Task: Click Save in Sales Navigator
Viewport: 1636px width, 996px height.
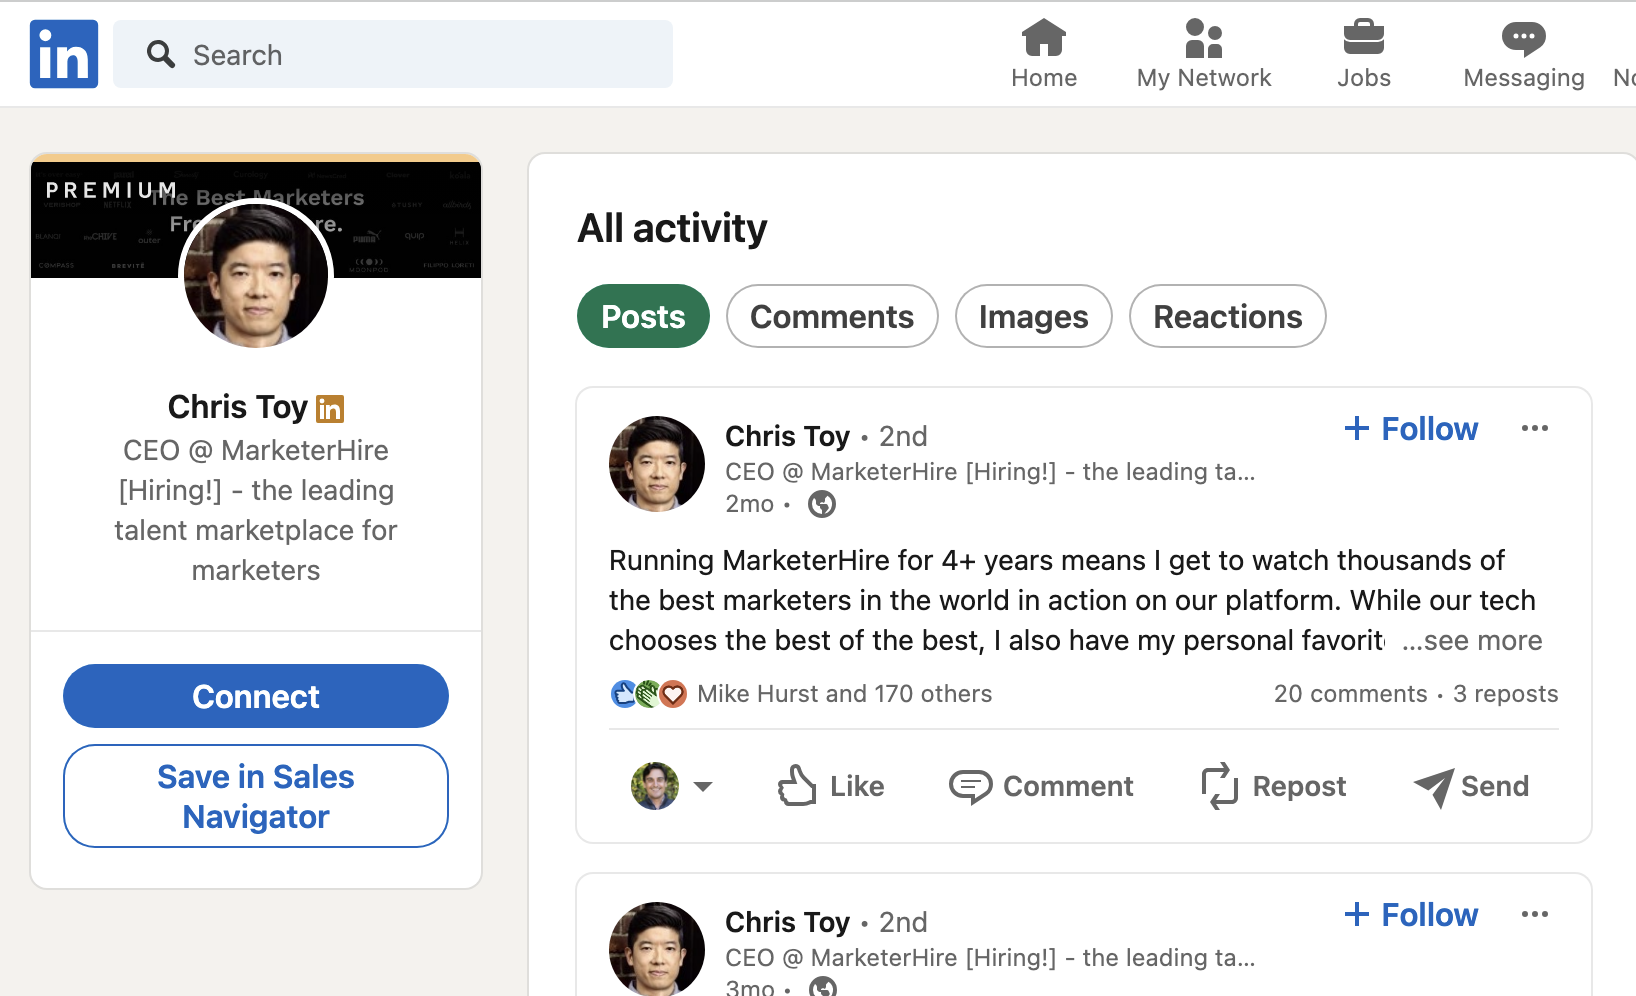Action: tap(255, 796)
